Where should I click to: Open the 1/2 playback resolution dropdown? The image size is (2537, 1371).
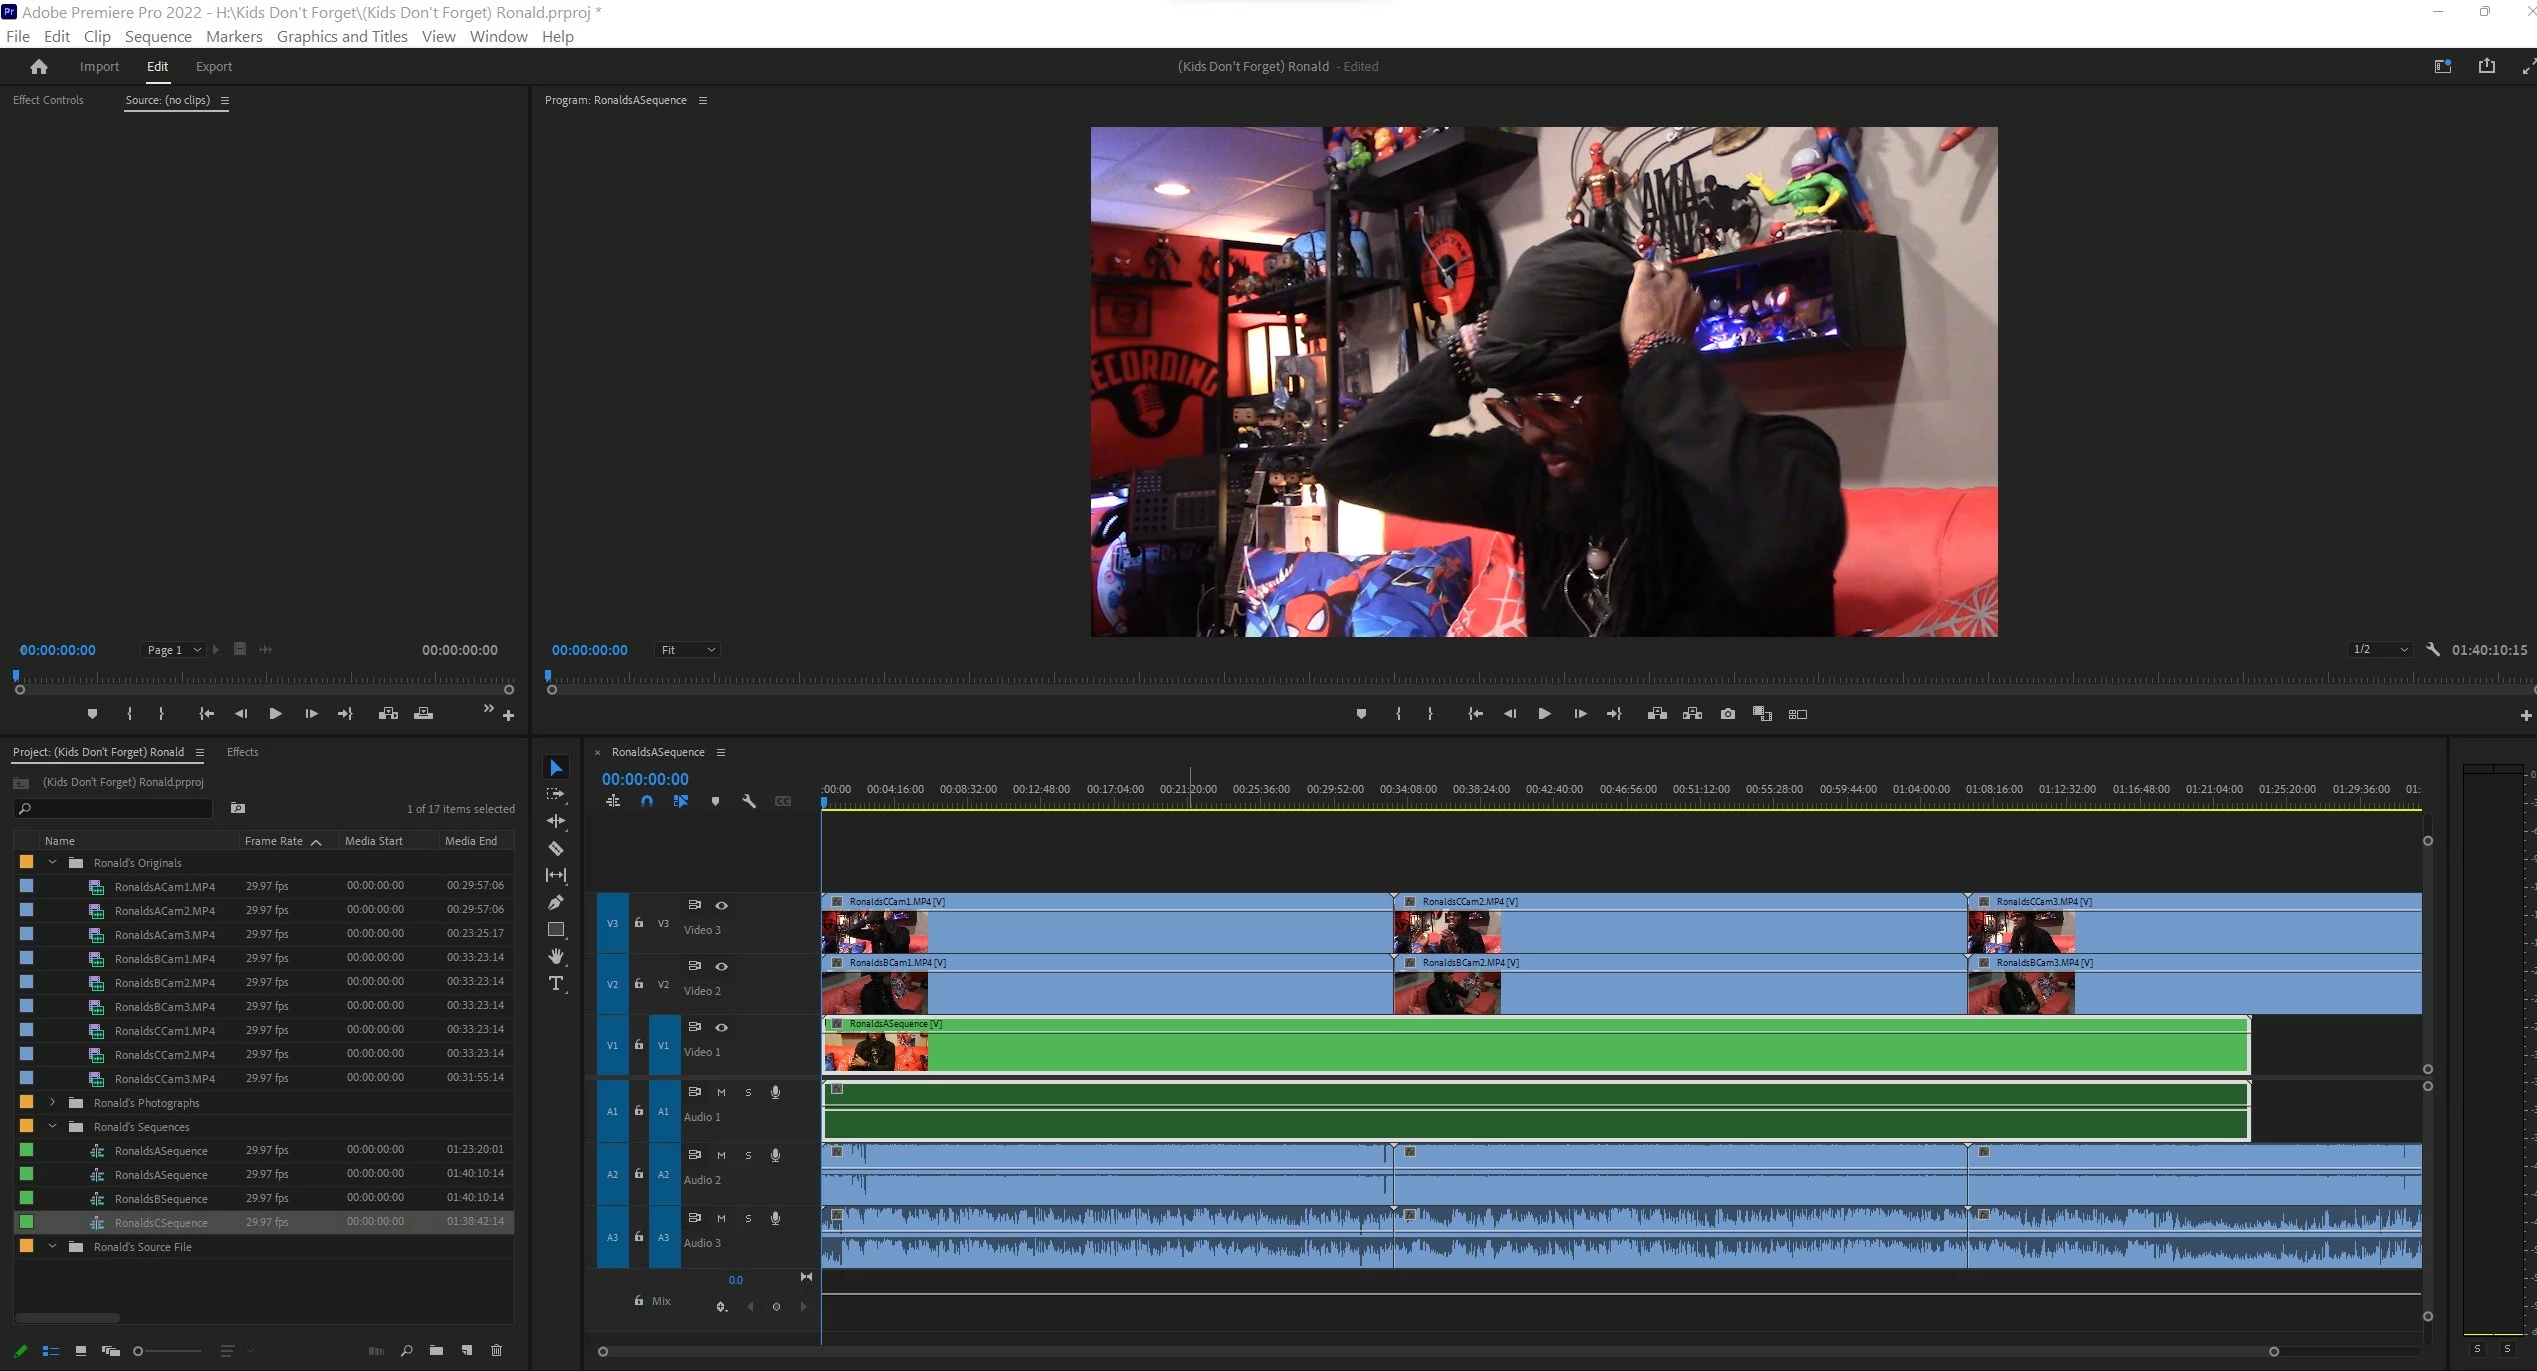[x=2379, y=650]
